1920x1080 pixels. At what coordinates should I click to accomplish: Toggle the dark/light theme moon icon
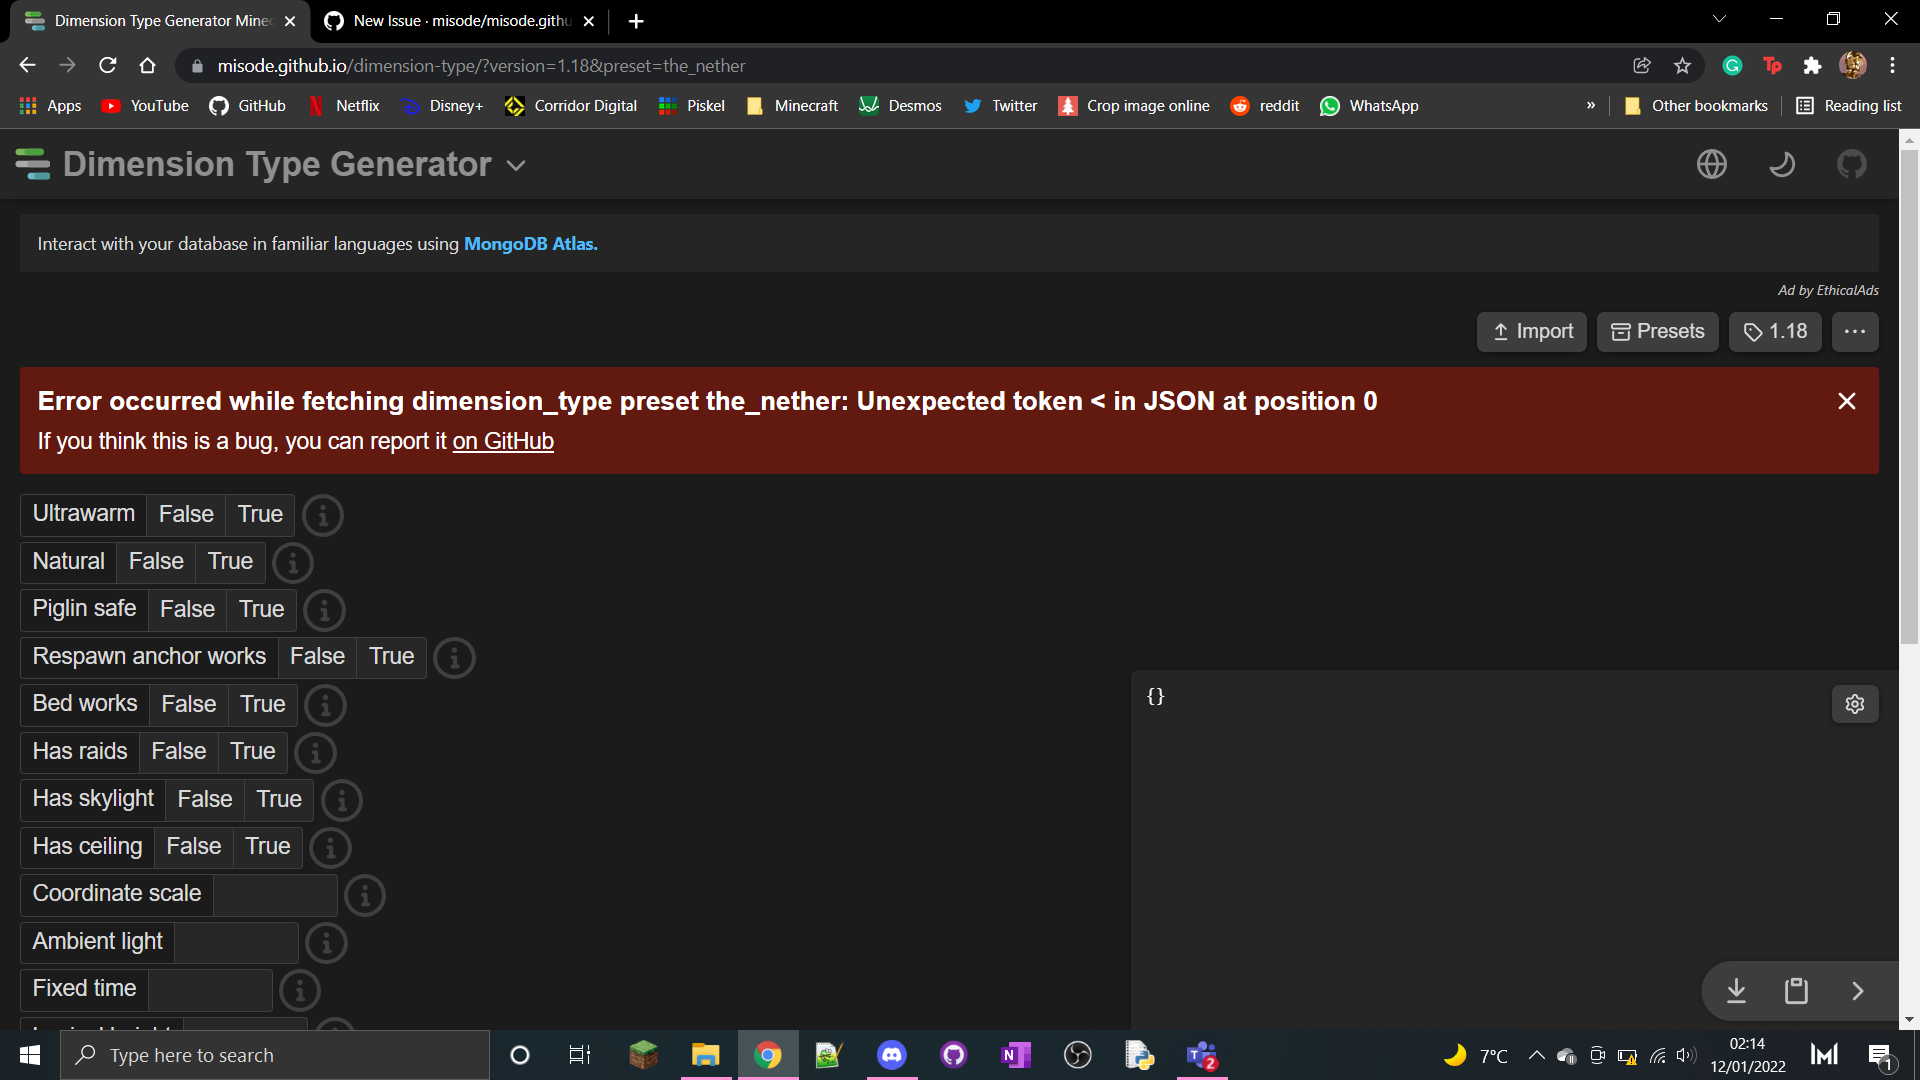1783,164
